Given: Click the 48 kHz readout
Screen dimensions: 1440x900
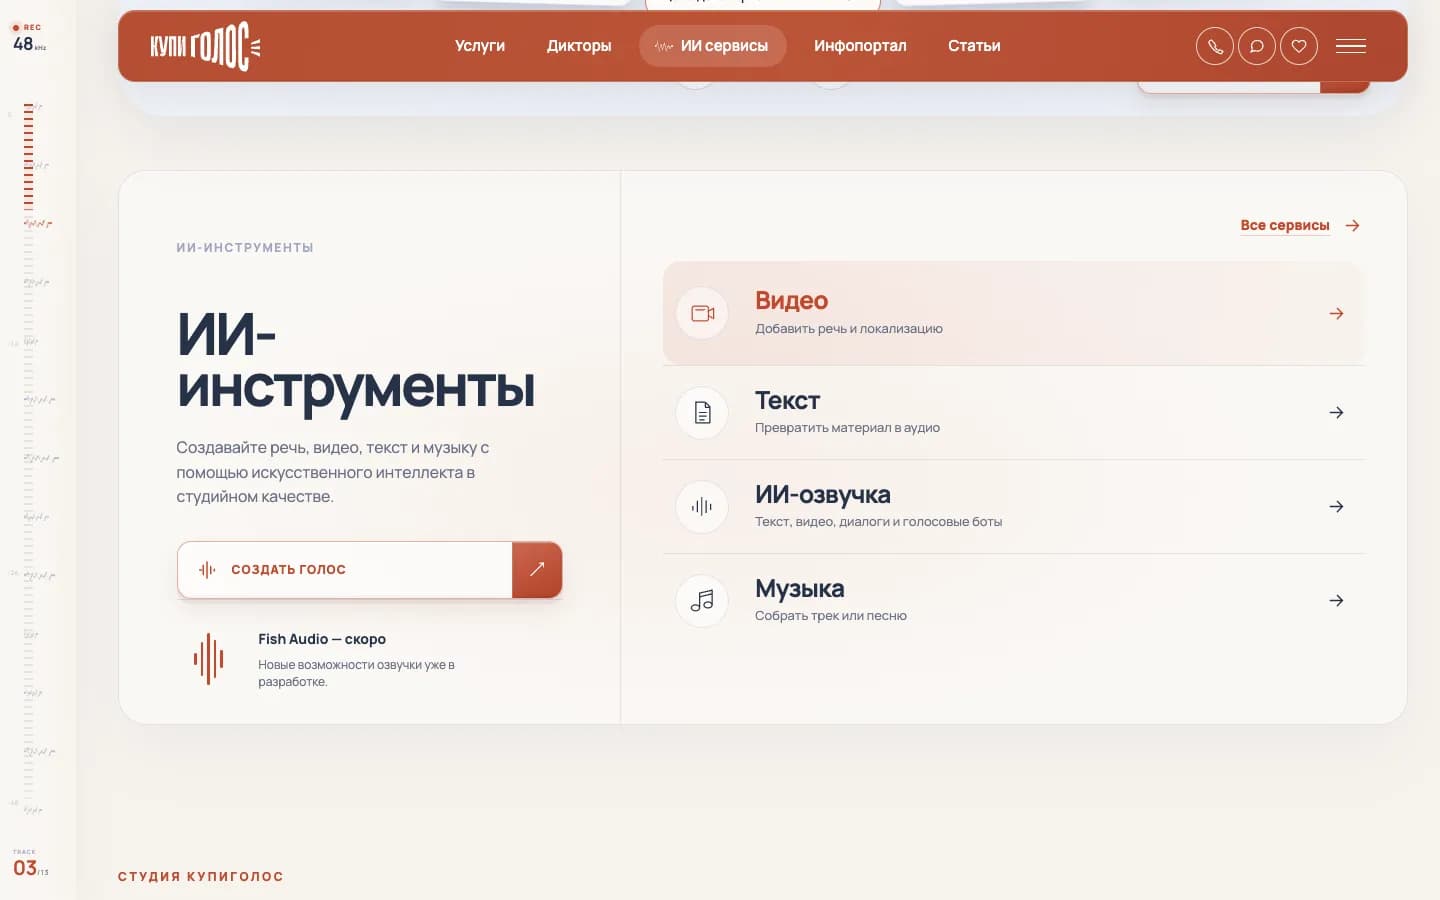Looking at the screenshot, I should tap(29, 44).
